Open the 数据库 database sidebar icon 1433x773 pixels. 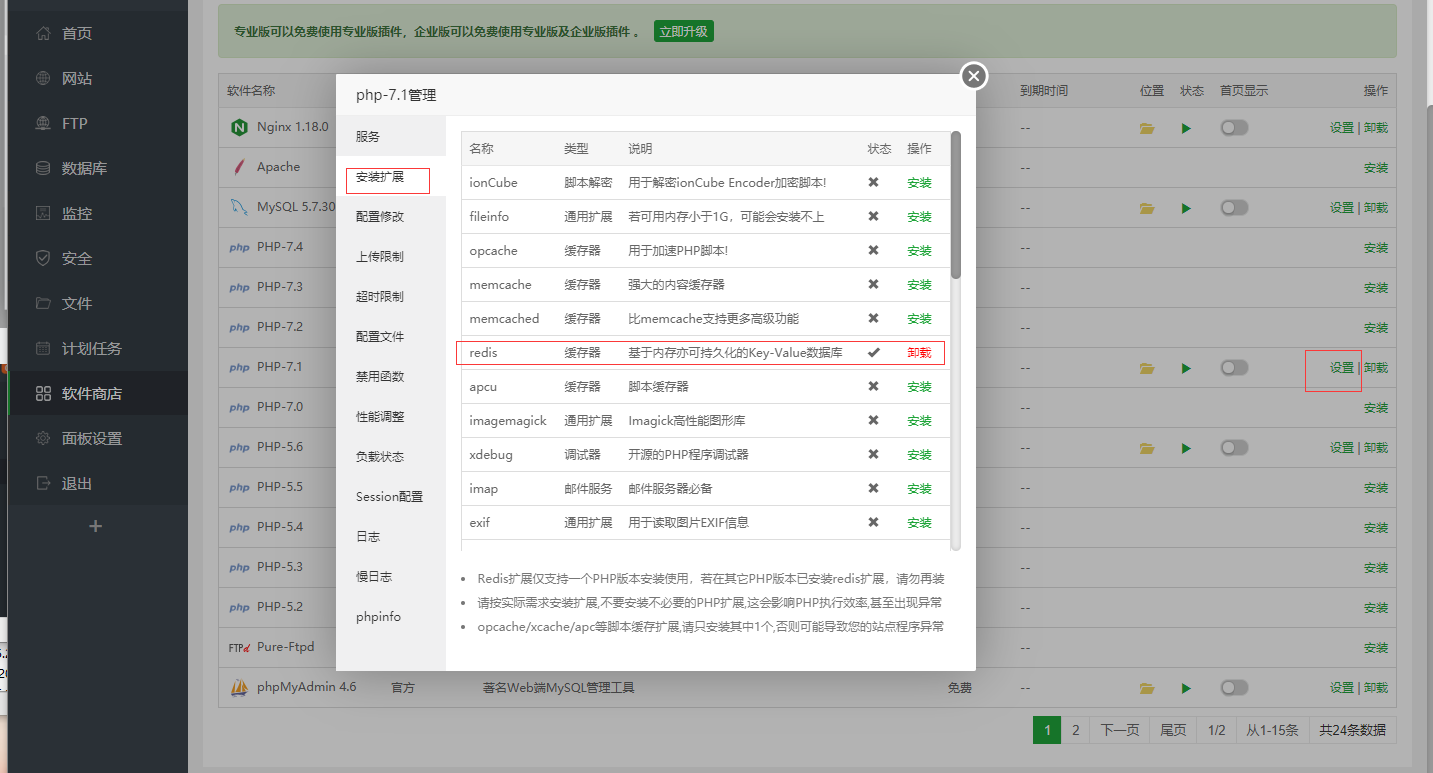[43, 169]
